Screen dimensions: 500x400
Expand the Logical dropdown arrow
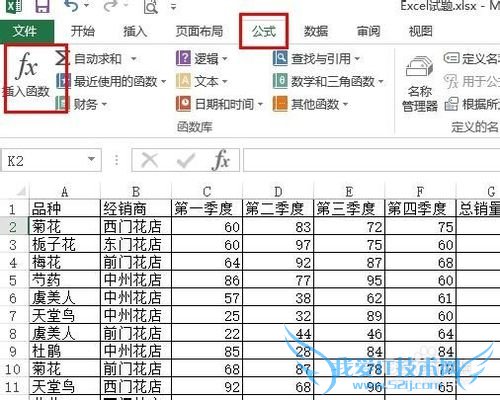(x=225, y=59)
